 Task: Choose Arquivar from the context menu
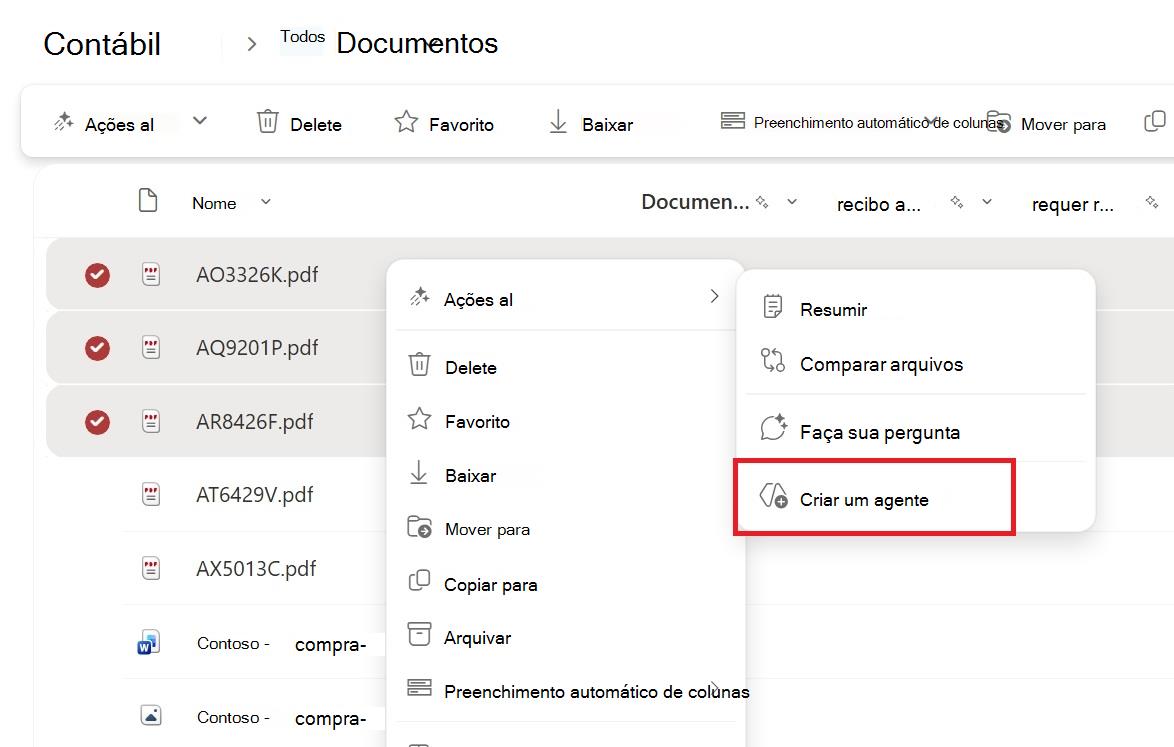tap(565, 637)
